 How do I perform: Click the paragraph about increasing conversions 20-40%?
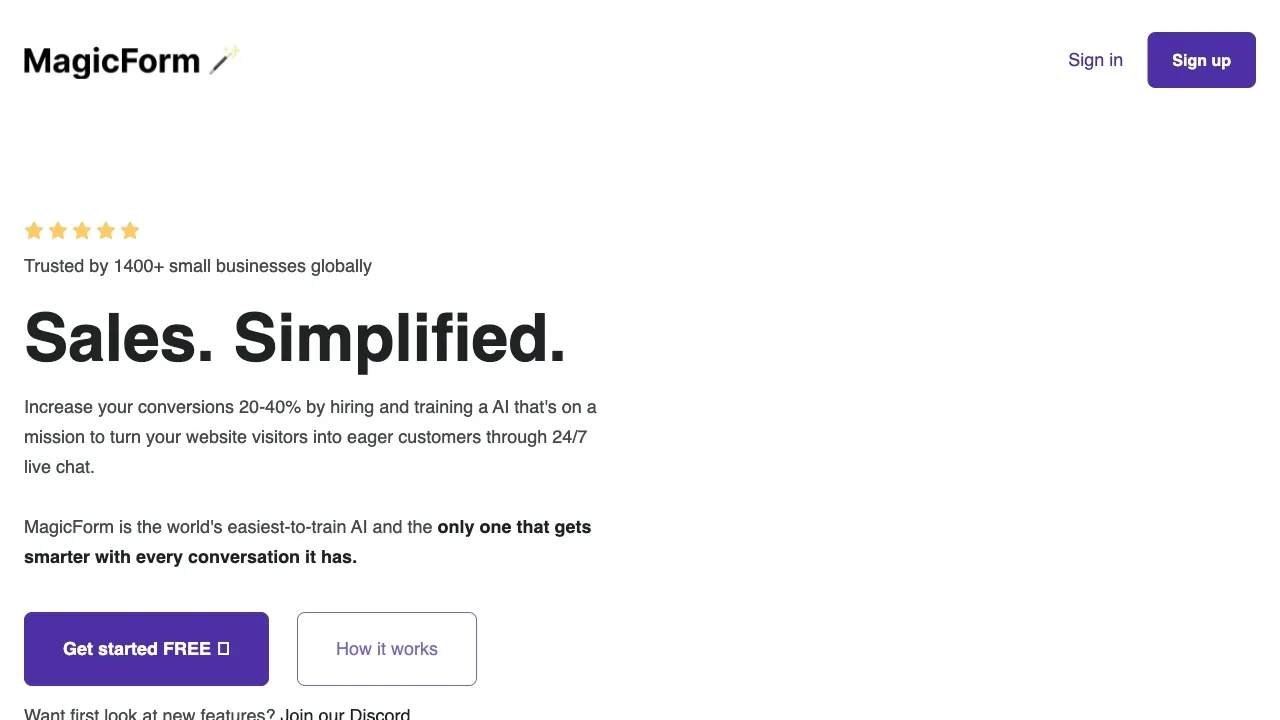(310, 437)
